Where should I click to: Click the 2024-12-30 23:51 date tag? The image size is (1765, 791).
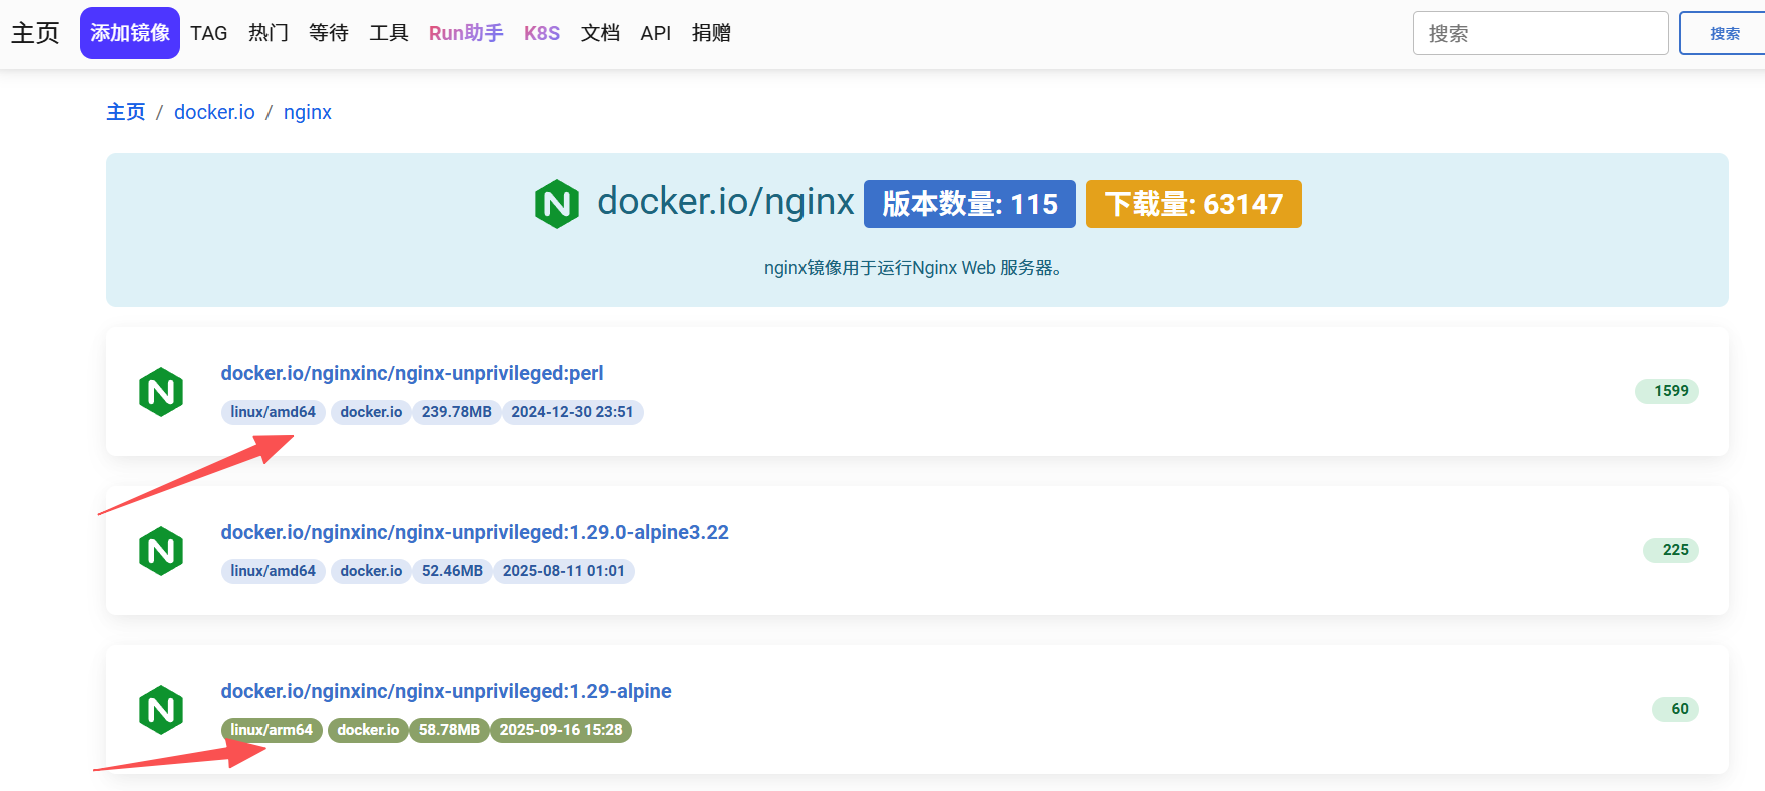click(572, 412)
